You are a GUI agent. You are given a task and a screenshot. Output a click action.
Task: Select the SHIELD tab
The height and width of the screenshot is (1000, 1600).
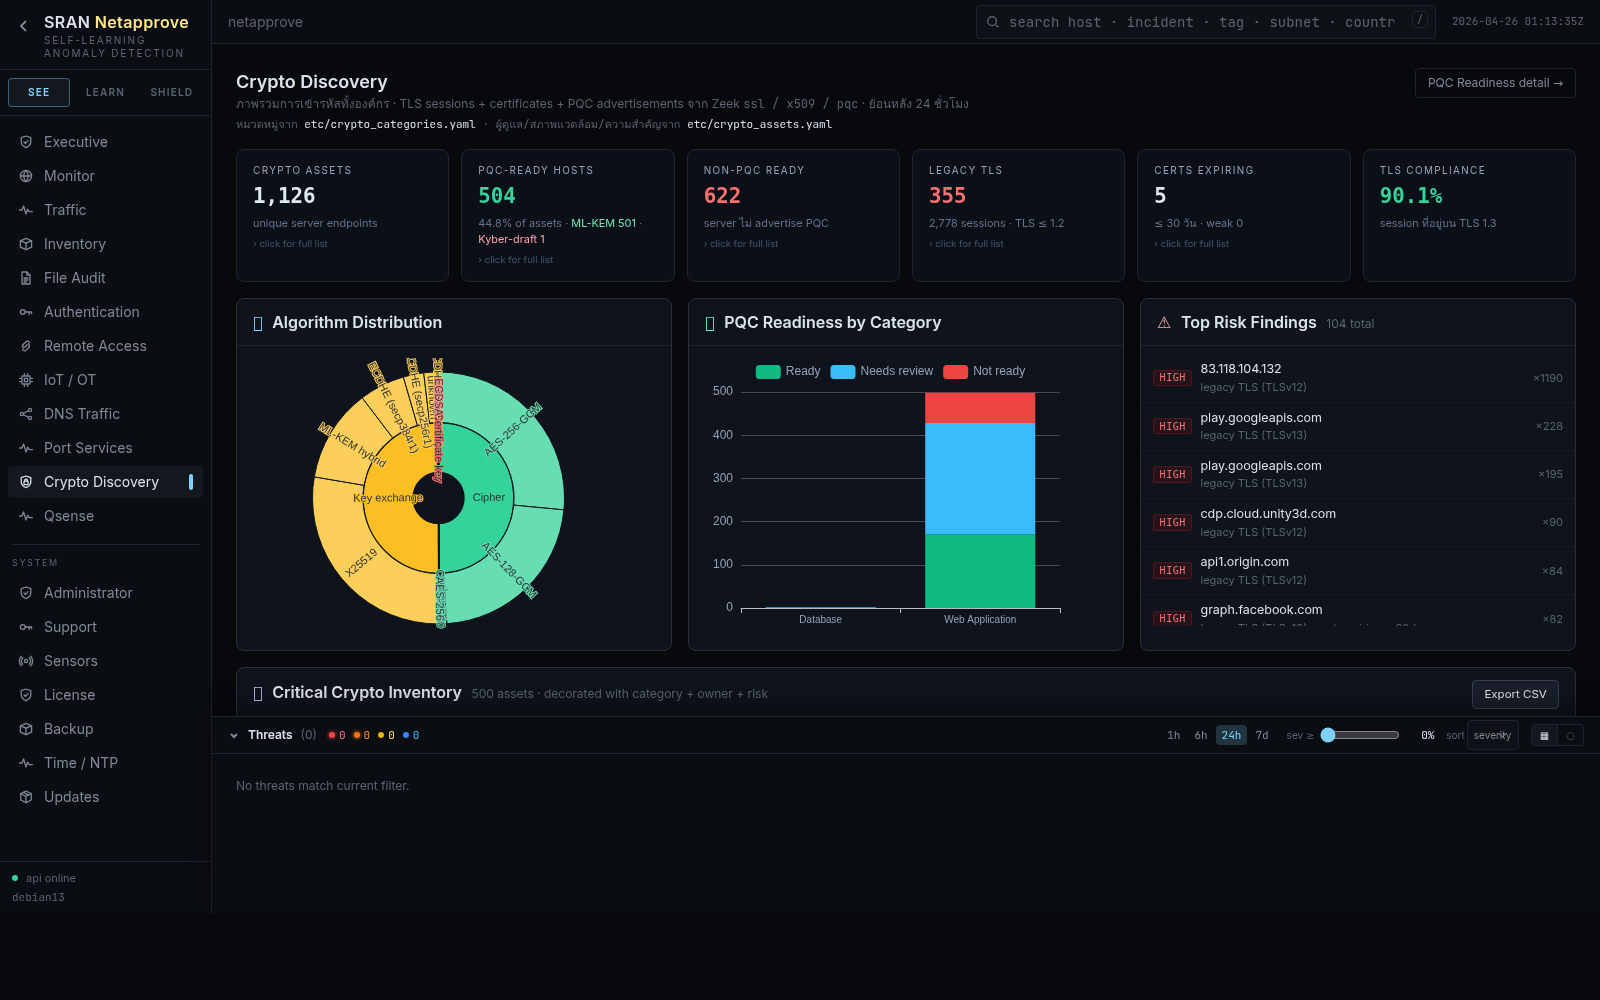(x=171, y=92)
